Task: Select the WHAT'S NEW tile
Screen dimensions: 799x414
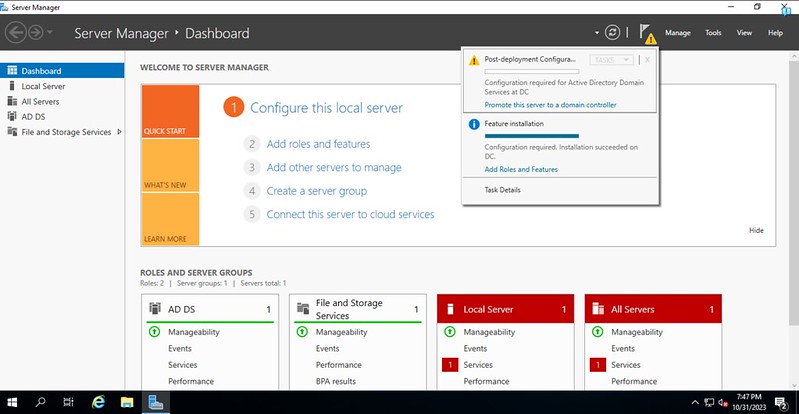Action: [170, 165]
